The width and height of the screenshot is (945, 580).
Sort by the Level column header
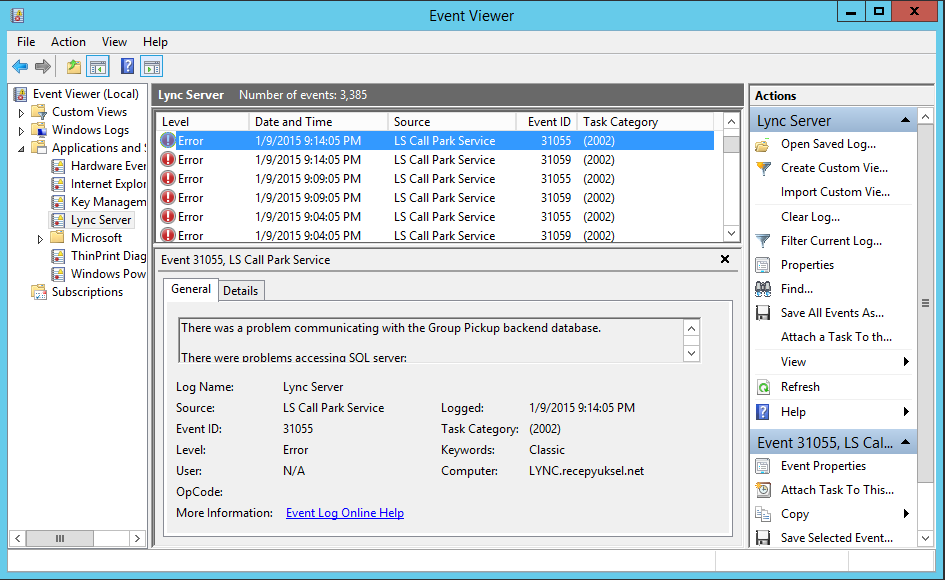(202, 122)
